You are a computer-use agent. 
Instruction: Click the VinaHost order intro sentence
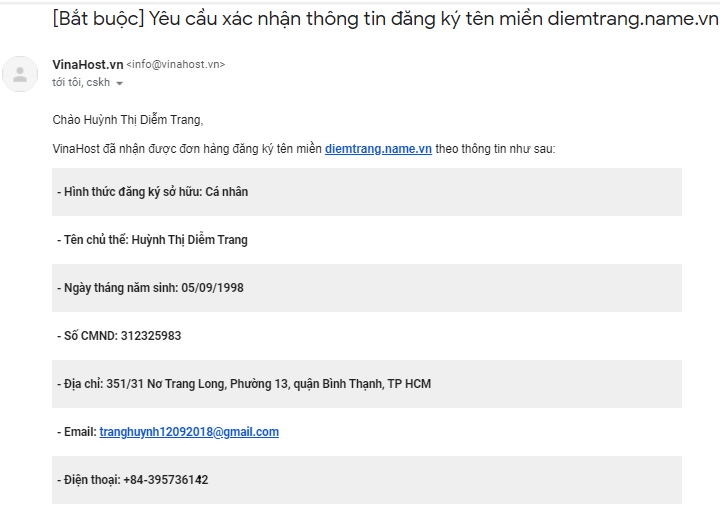pyautogui.click(x=304, y=149)
